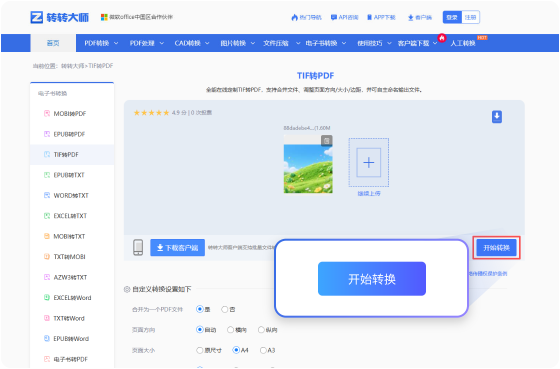Choose A4 for 页面大小
Image resolution: width=560 pixels, height=369 pixels.
[236, 350]
